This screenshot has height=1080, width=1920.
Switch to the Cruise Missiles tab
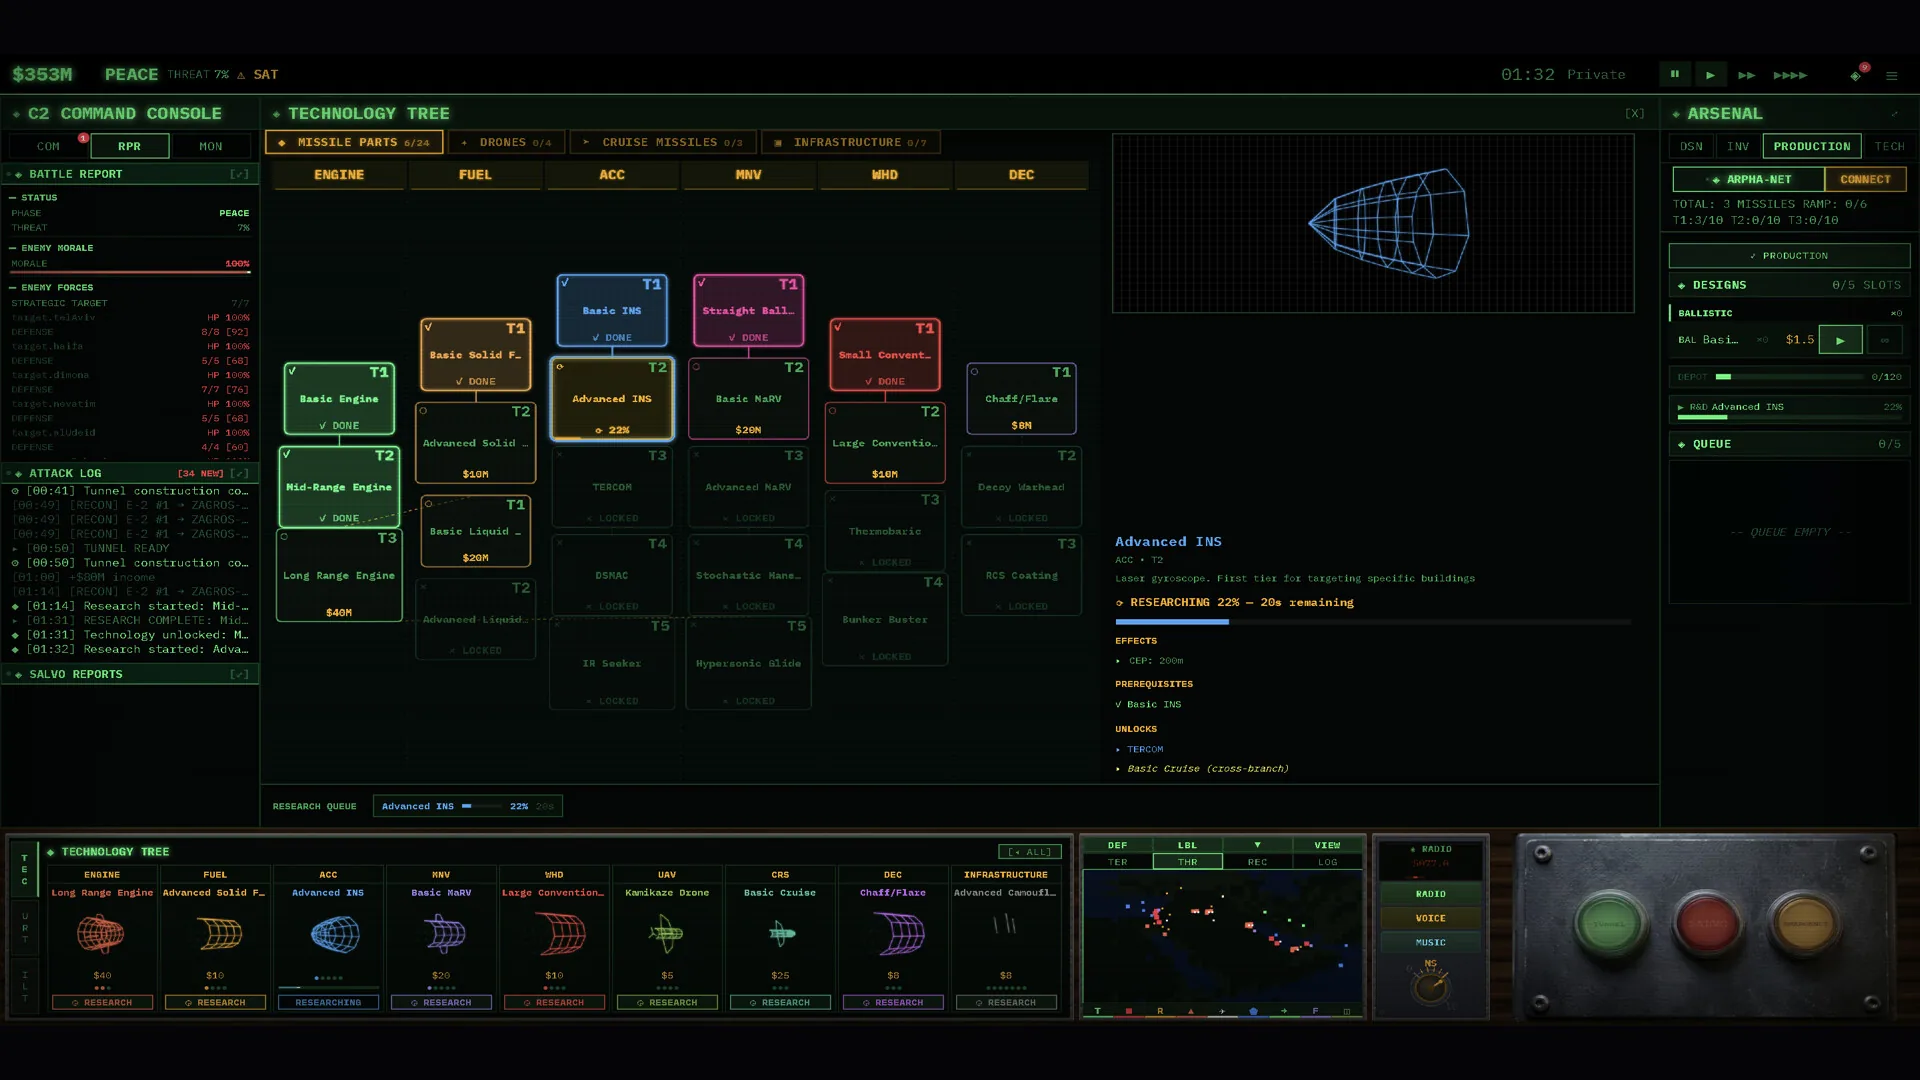tap(663, 142)
